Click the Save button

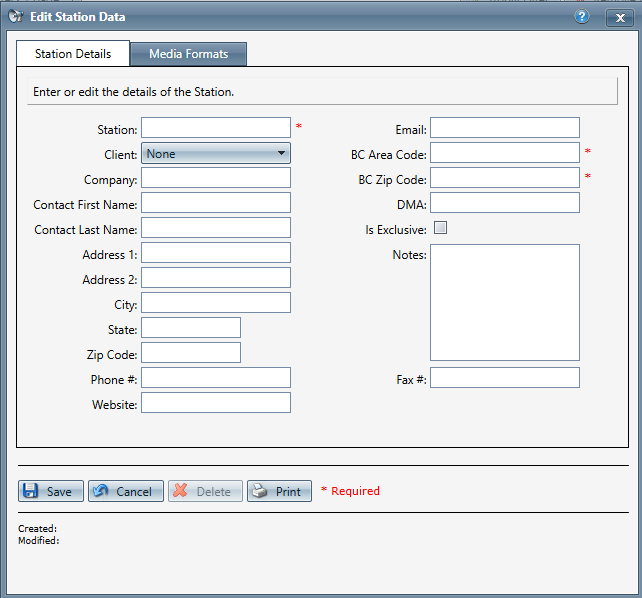pyautogui.click(x=51, y=491)
